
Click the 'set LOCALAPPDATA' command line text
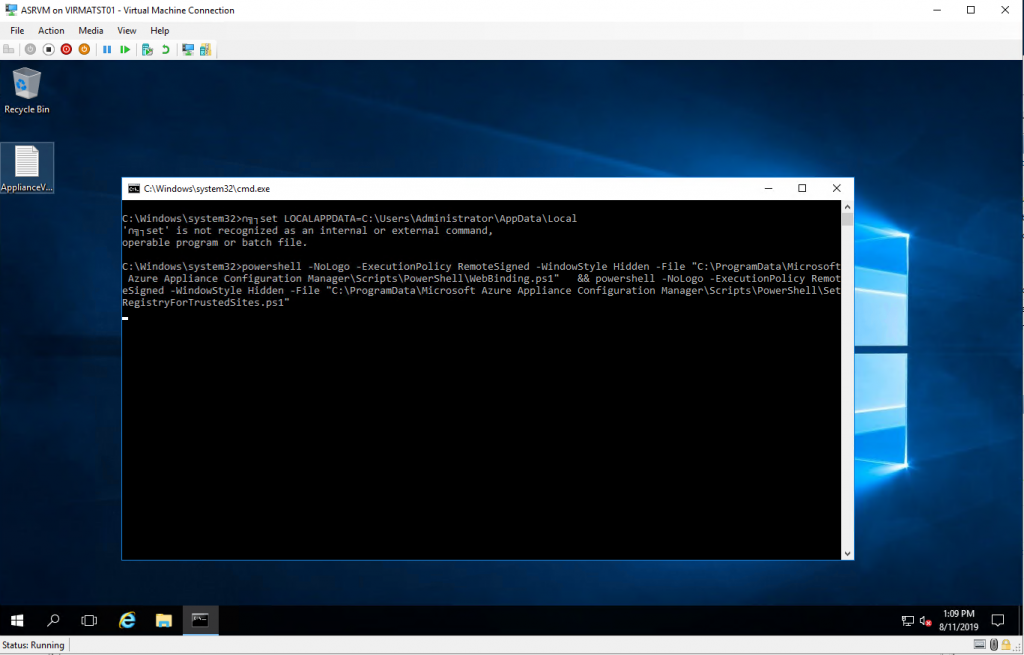419,218
